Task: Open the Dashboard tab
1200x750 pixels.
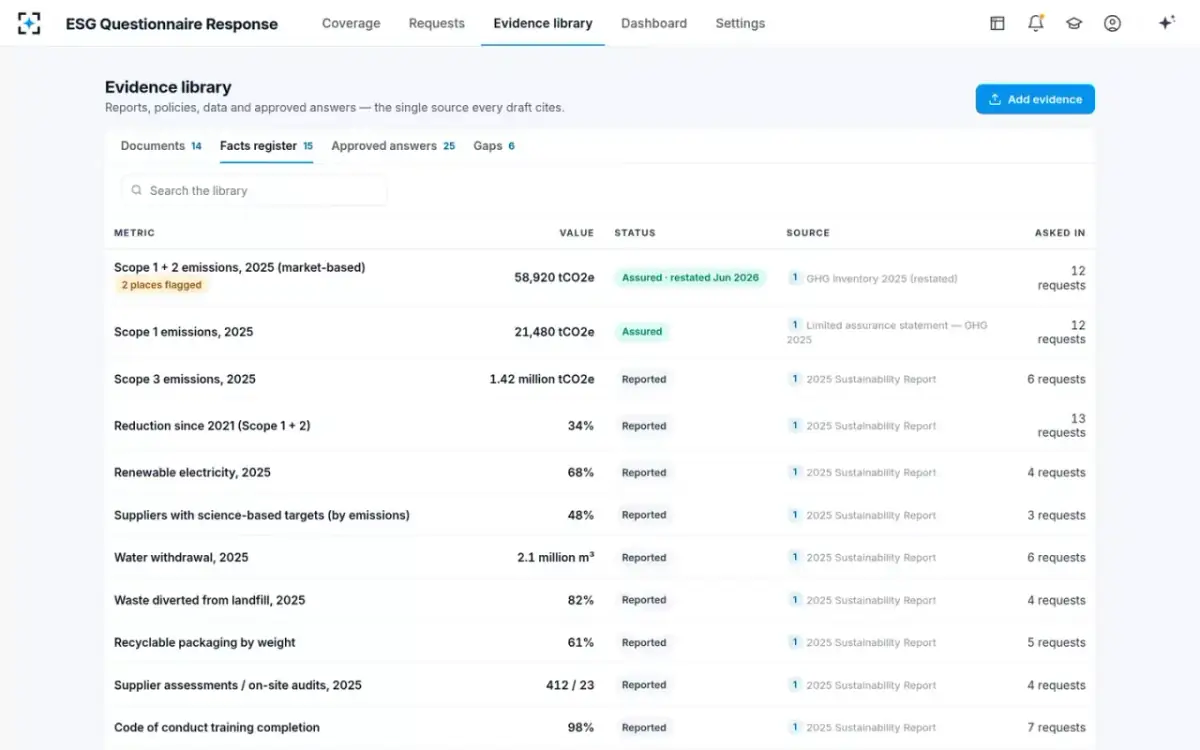Action: pos(654,23)
